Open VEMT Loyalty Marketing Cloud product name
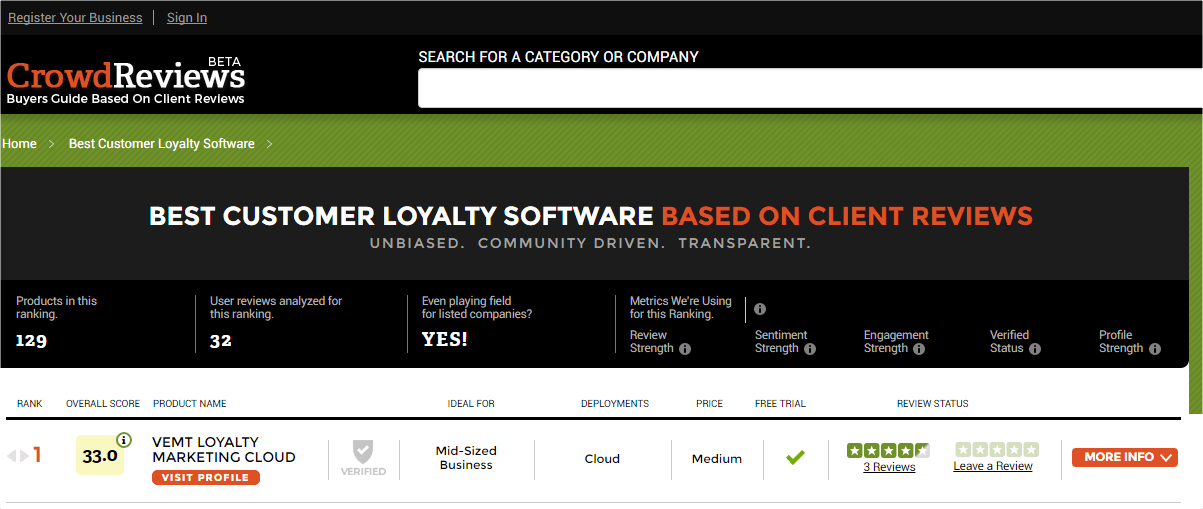 point(224,449)
